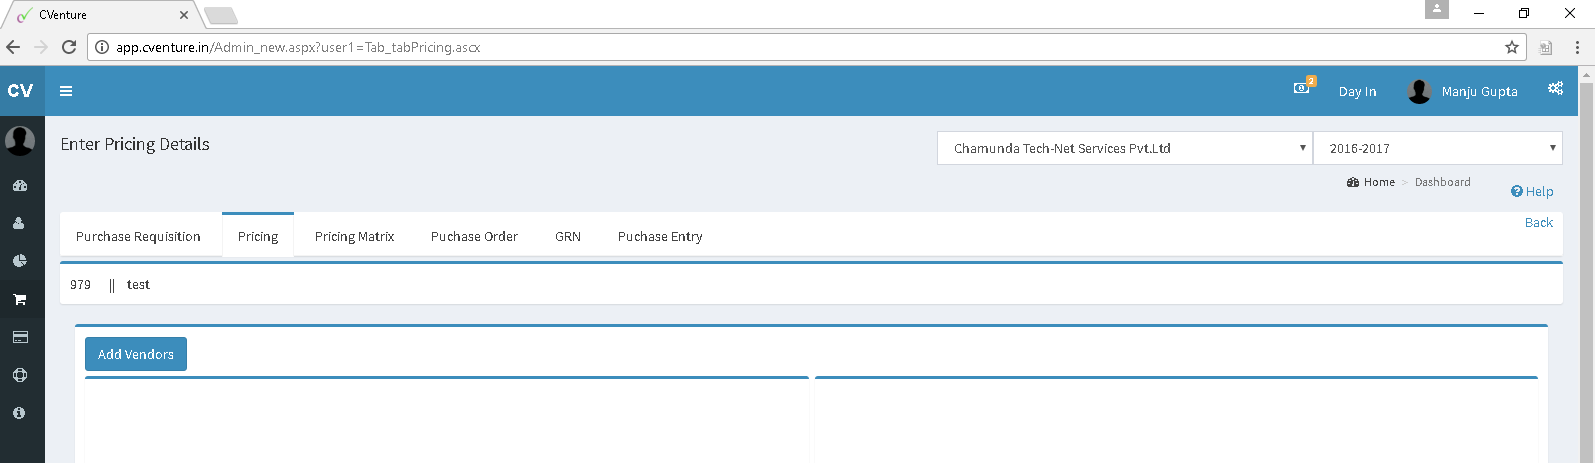Screen dimensions: 1595x463
Task: Click the CV logo in header
Action: point(21,91)
